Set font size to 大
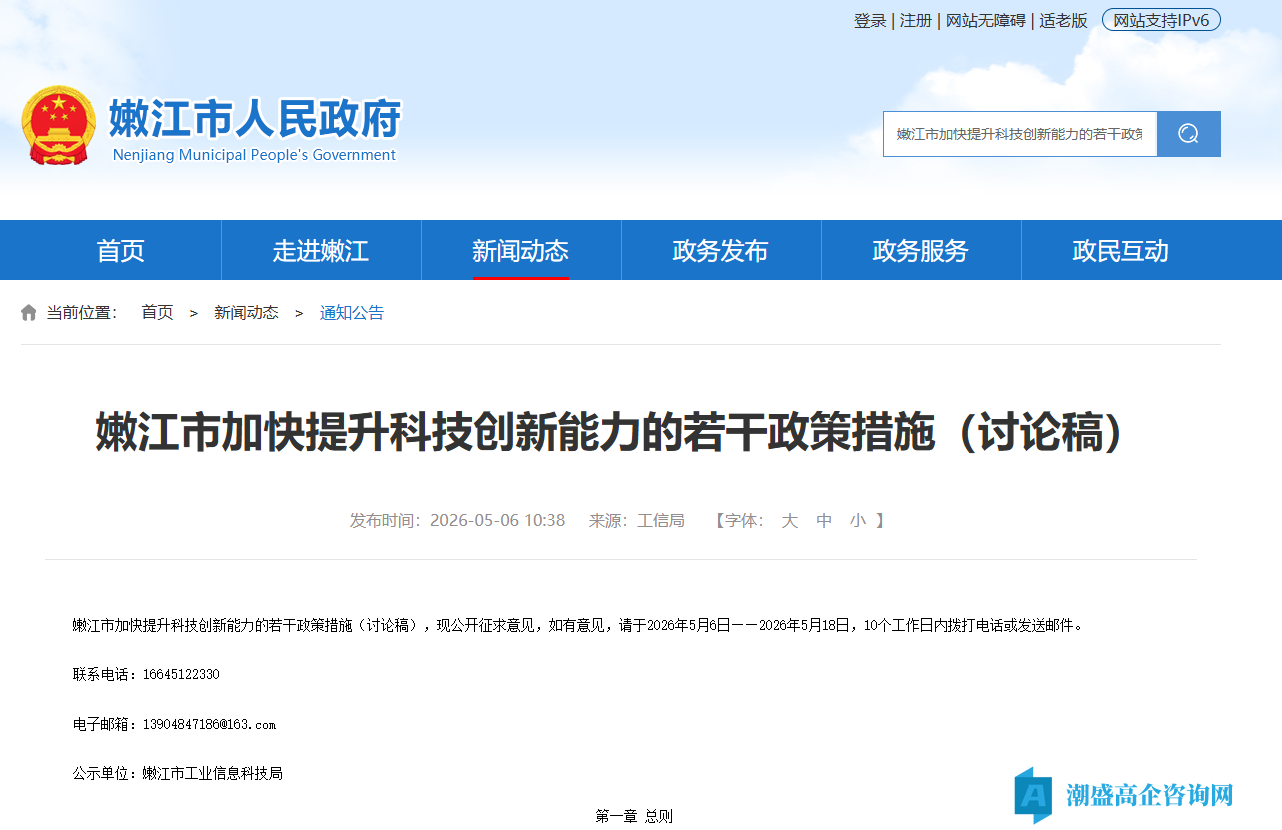Image resolution: width=1282 pixels, height=830 pixels. pyautogui.click(x=790, y=520)
